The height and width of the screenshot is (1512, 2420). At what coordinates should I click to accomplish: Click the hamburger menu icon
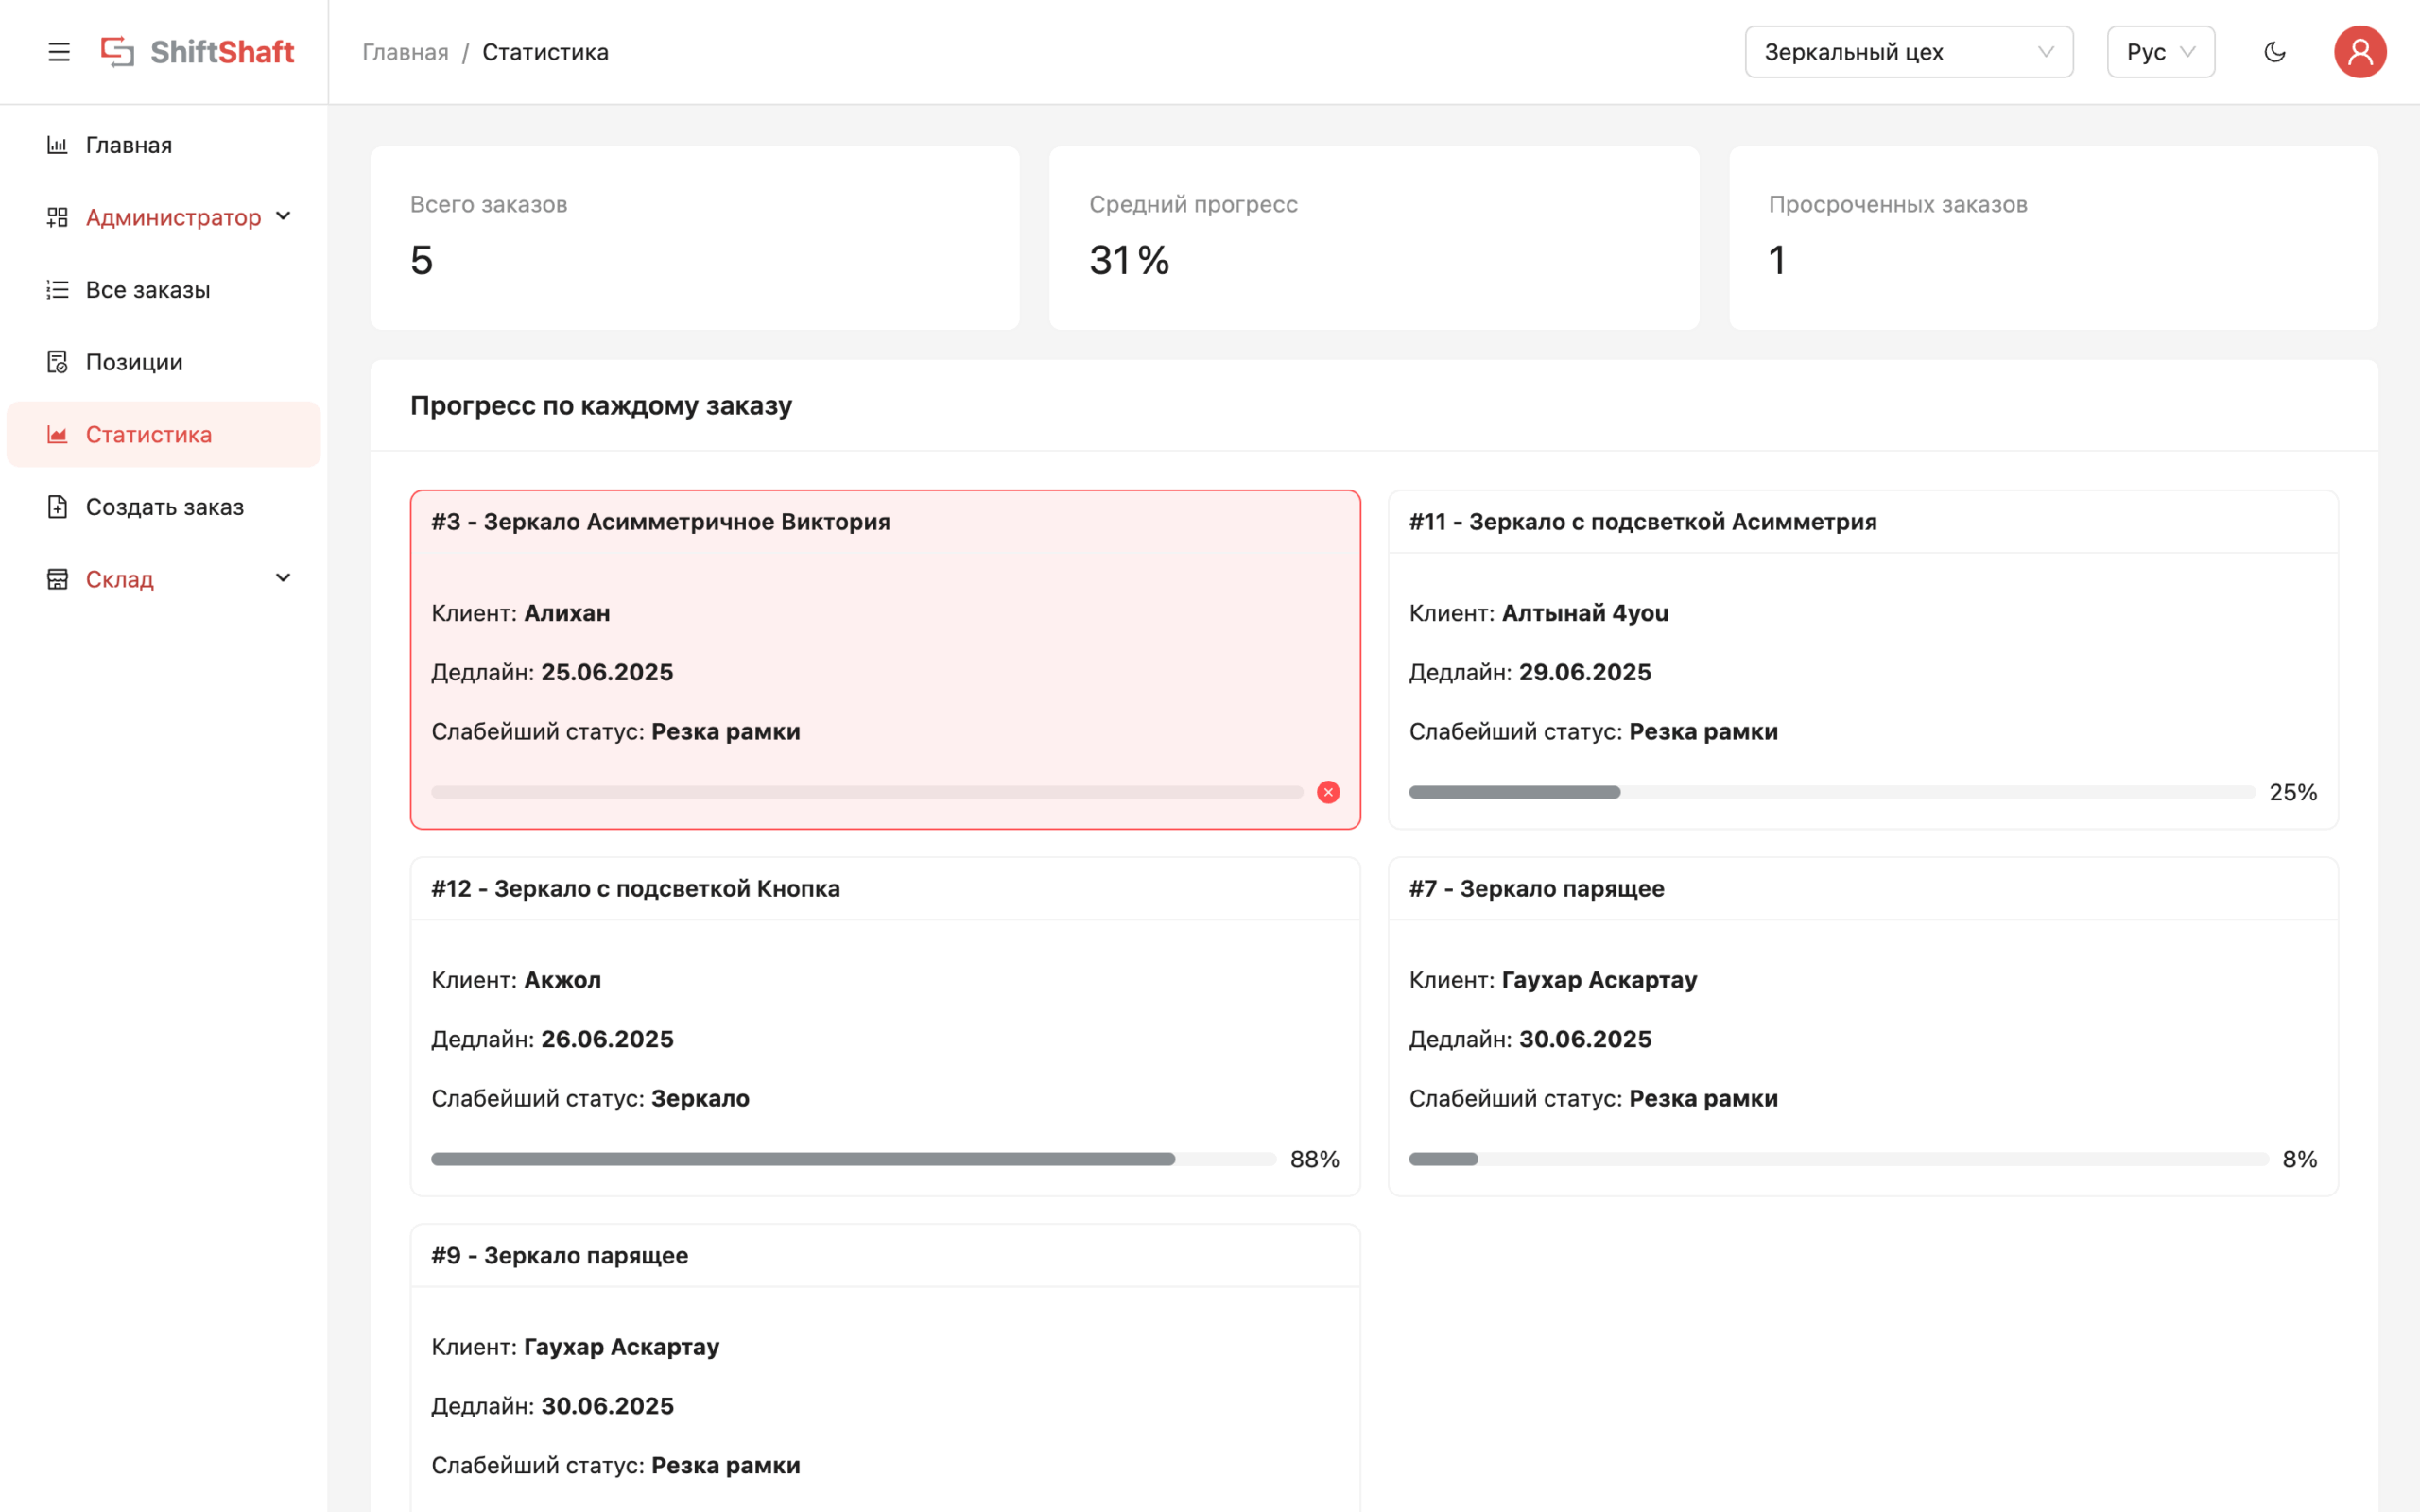59,52
